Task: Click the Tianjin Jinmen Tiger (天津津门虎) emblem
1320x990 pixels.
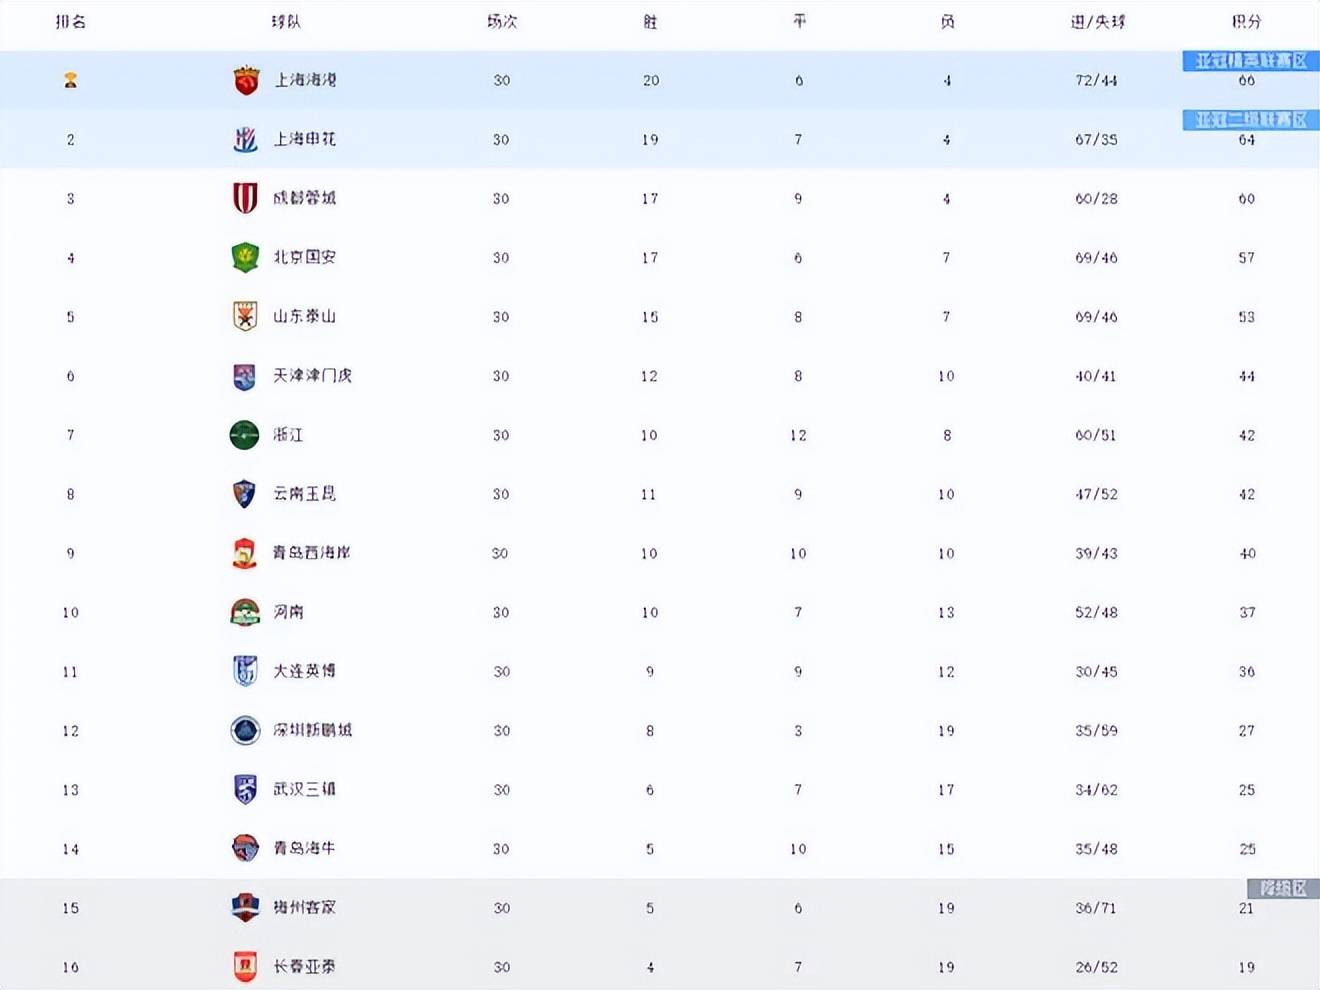Action: [x=245, y=376]
